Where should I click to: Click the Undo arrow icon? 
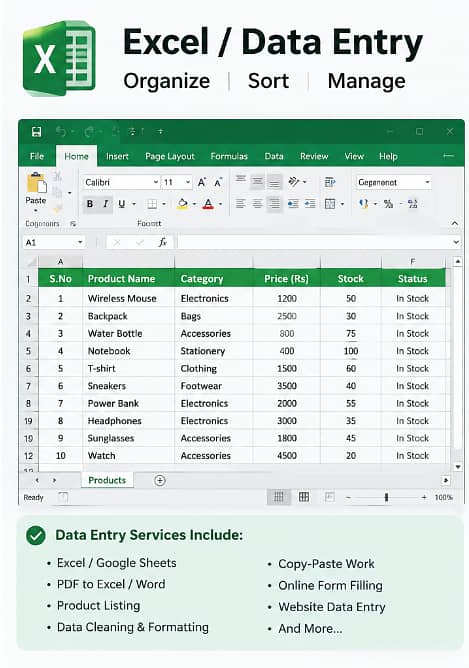61,132
